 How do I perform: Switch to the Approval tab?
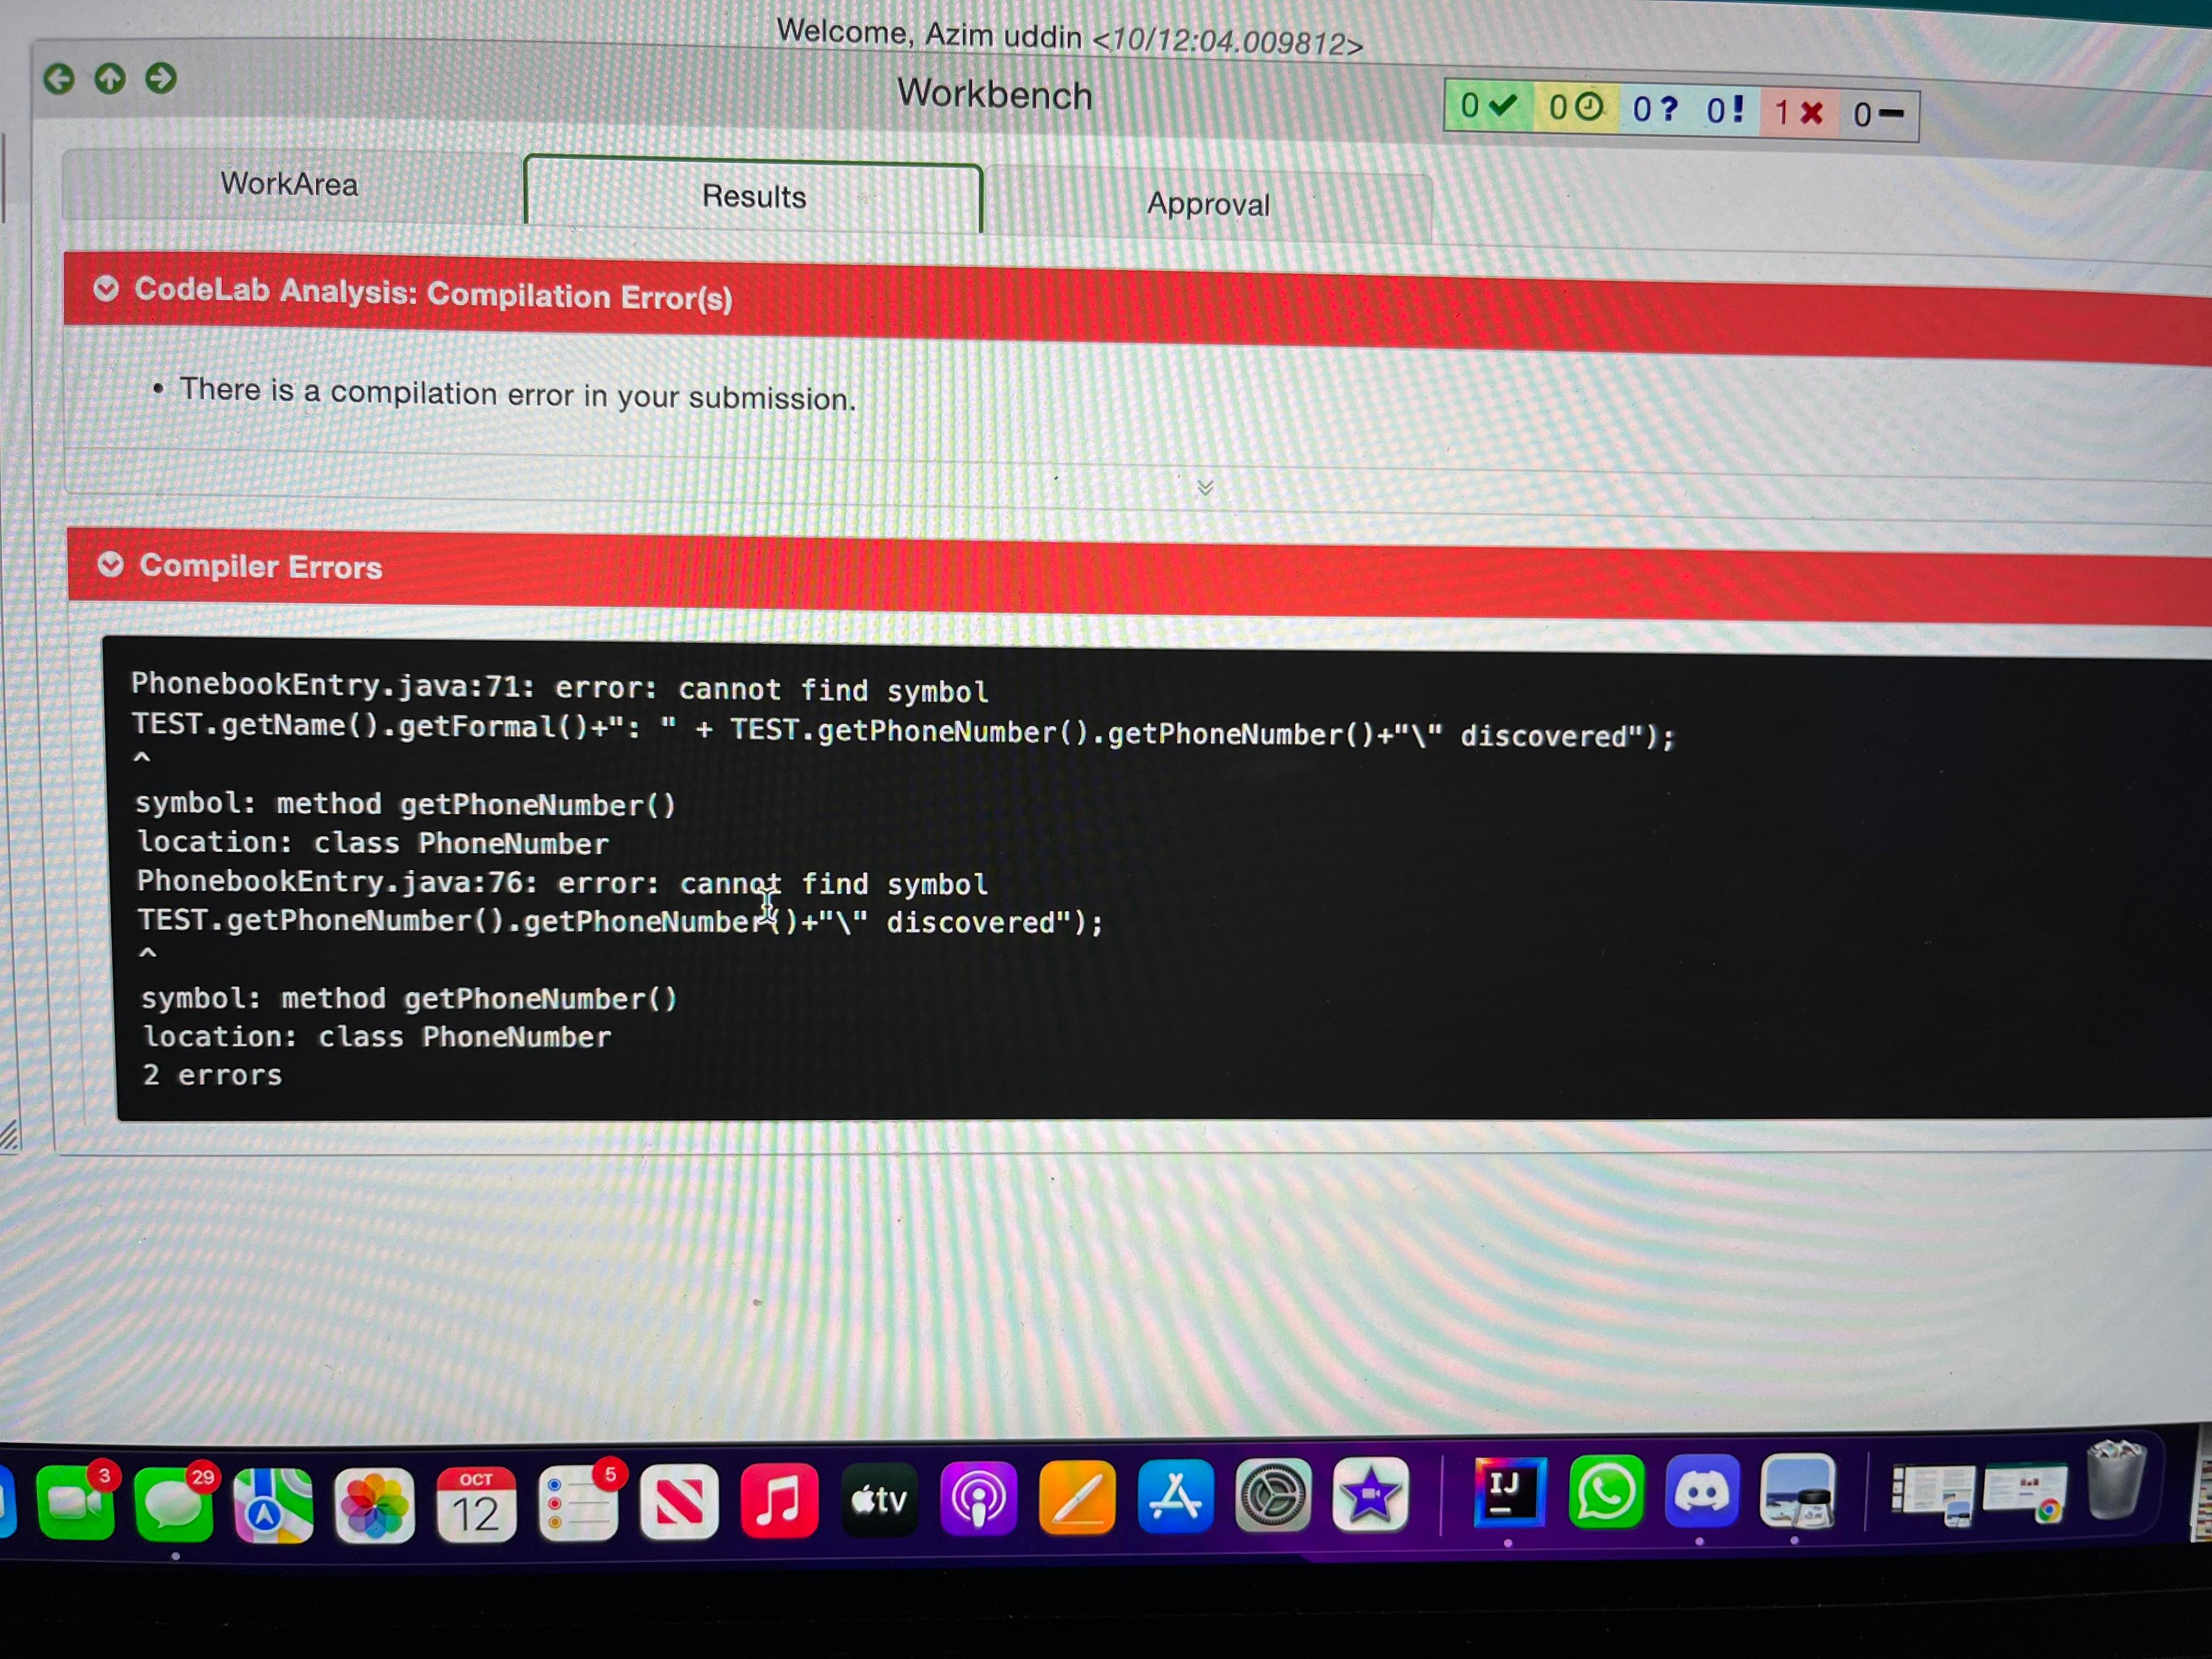[1207, 204]
